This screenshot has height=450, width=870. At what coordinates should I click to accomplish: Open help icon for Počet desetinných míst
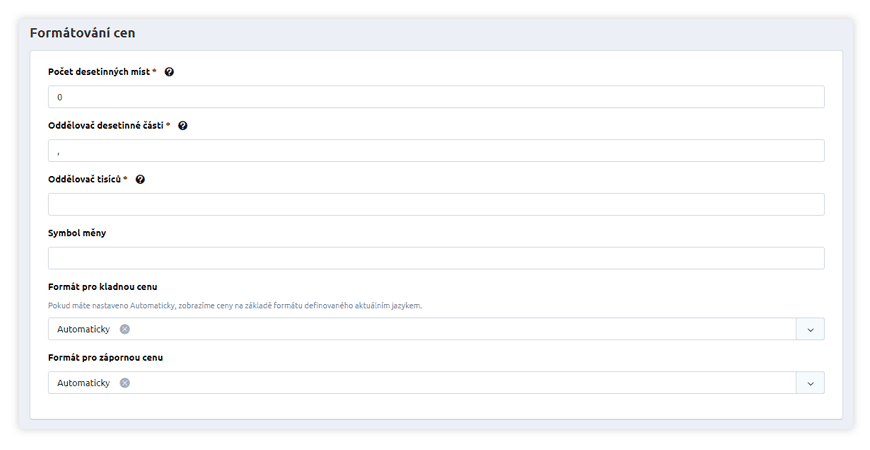[x=169, y=72]
